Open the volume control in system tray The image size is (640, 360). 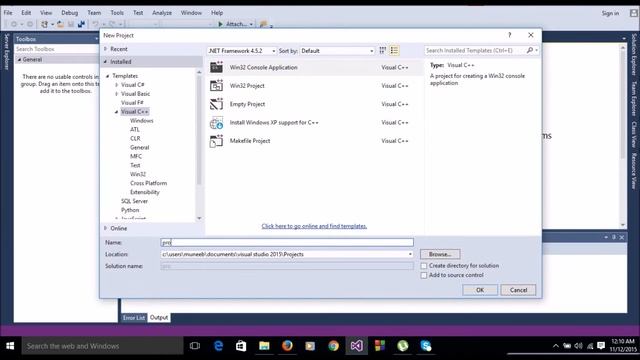point(578,346)
